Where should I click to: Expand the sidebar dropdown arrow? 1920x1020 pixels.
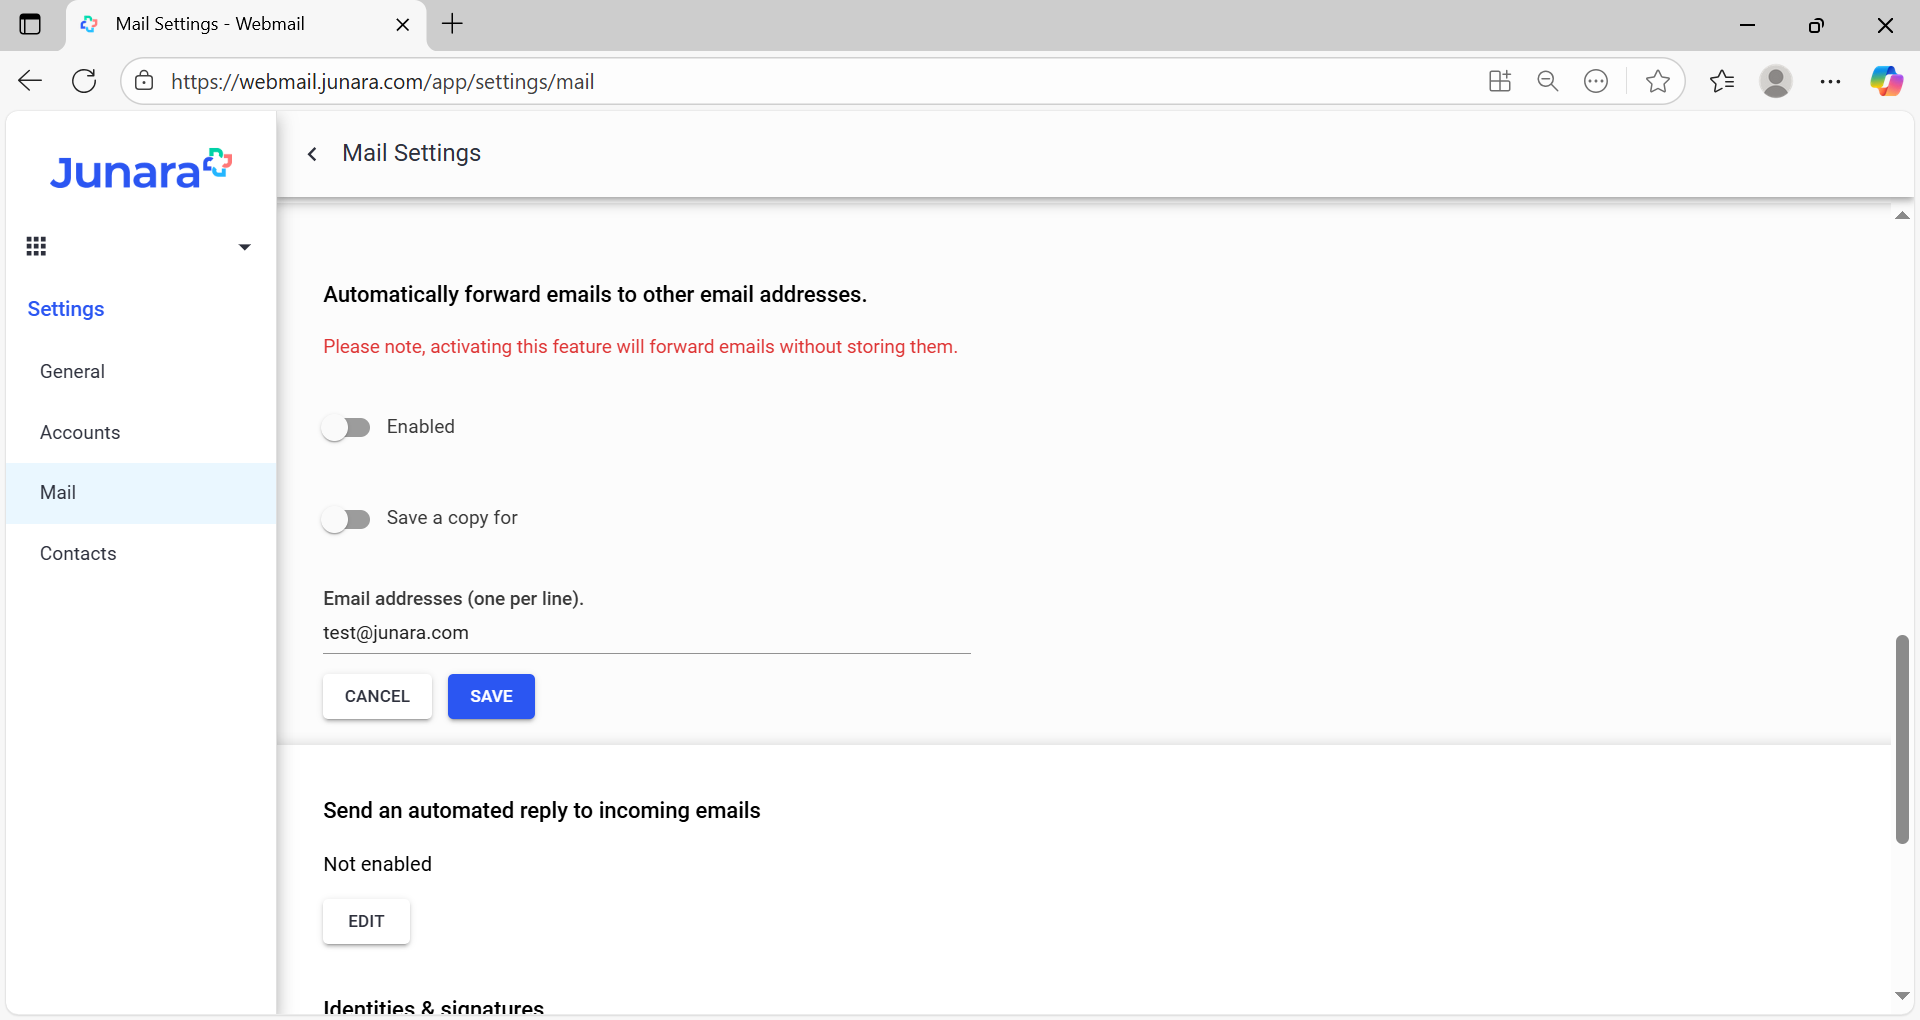244,247
